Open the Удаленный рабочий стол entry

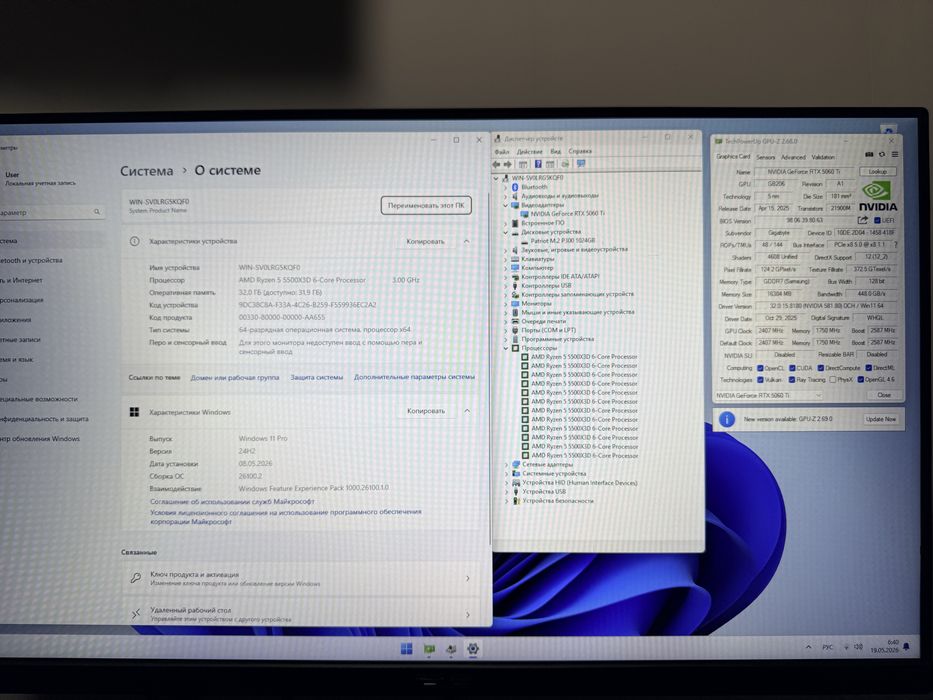pos(301,614)
